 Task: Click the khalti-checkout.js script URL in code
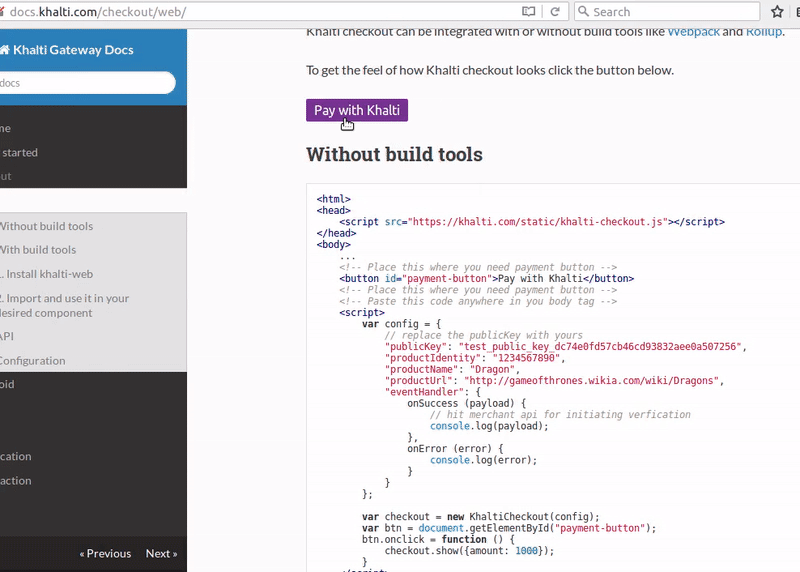[538, 222]
